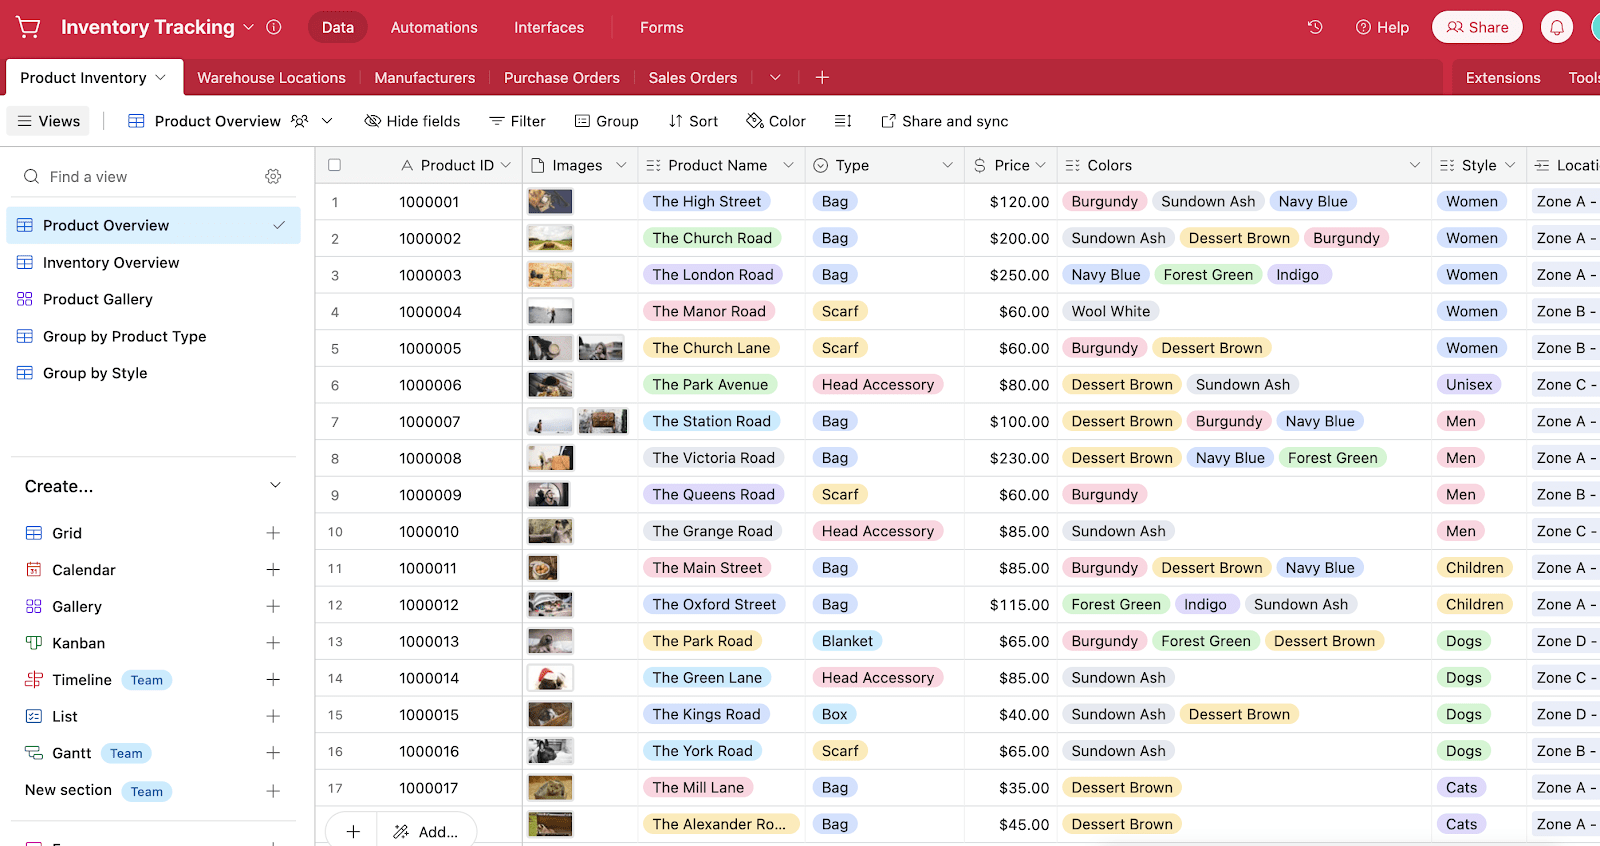Viewport: 1600px width, 846px height.
Task: Click the plus next to Grid view
Action: (x=273, y=533)
